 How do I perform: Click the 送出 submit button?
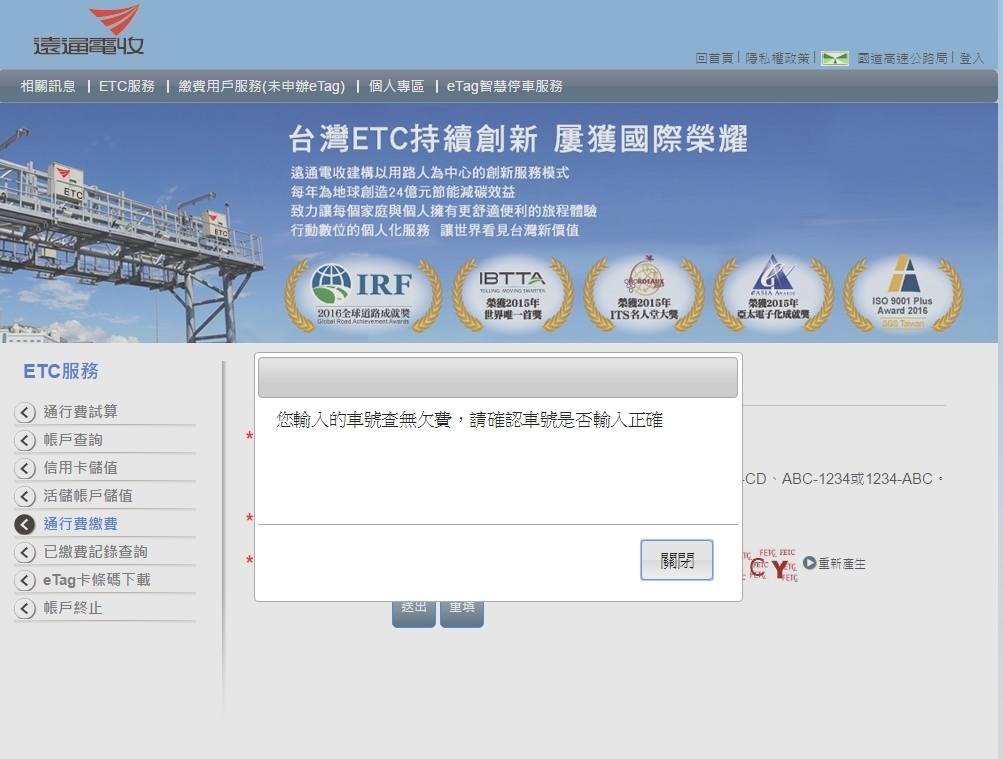(x=414, y=614)
